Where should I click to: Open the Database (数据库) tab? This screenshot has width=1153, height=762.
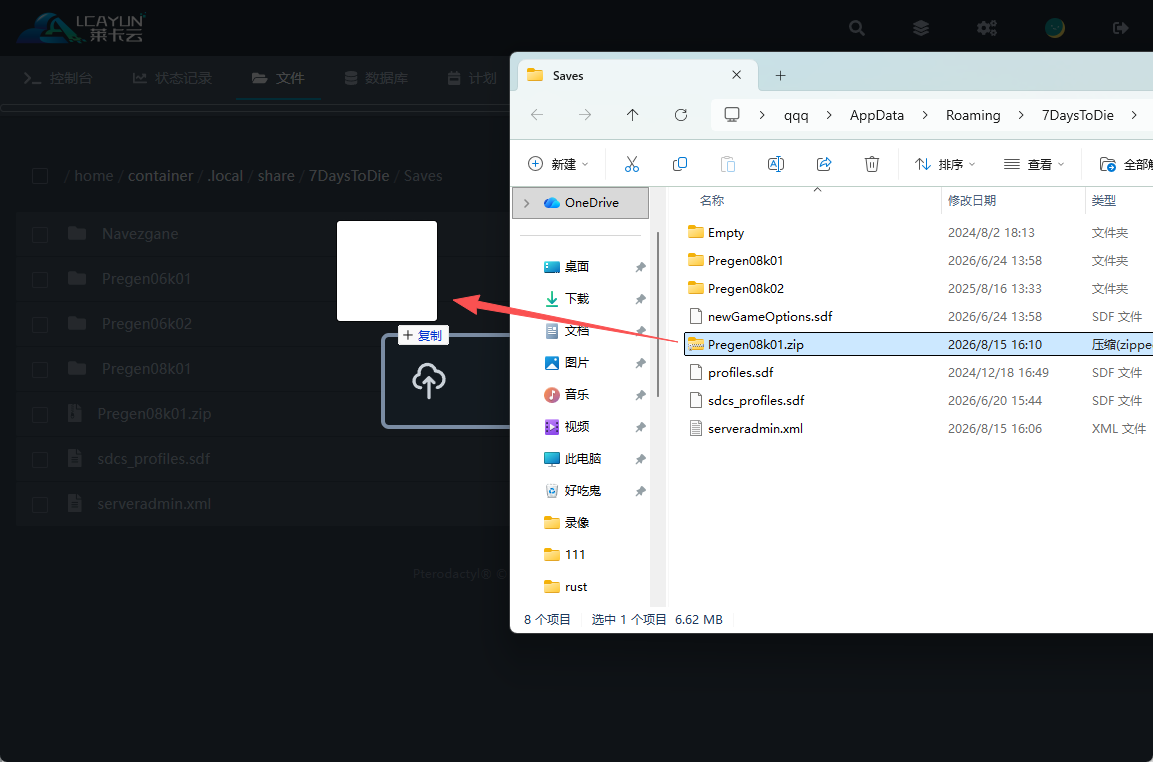(x=376, y=78)
